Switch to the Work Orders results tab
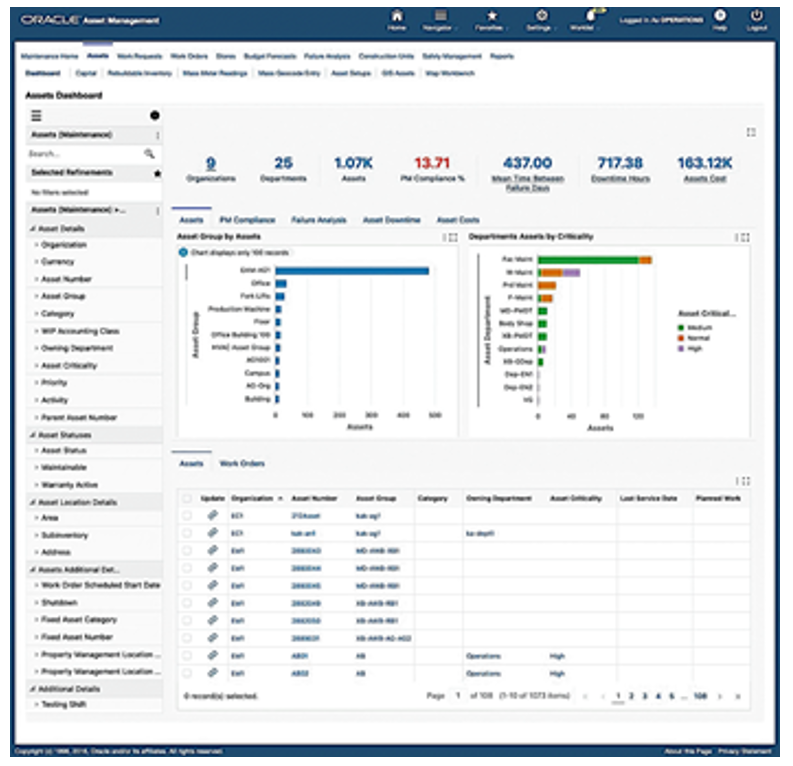 click(242, 463)
